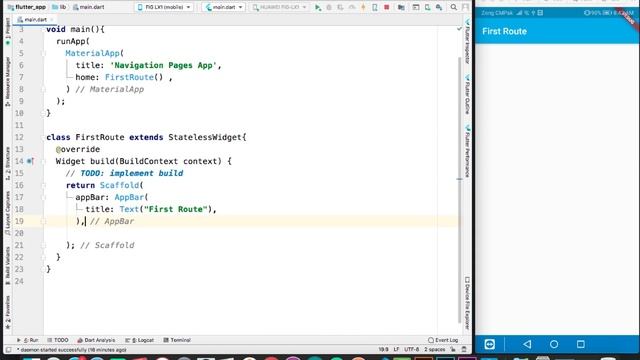The width and height of the screenshot is (640, 360).
Task: Click the Debug bug icon in toolbar
Action: [329, 7]
